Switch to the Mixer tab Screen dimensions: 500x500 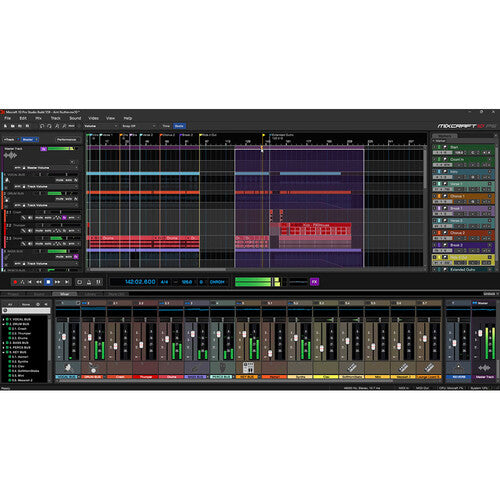[64, 294]
